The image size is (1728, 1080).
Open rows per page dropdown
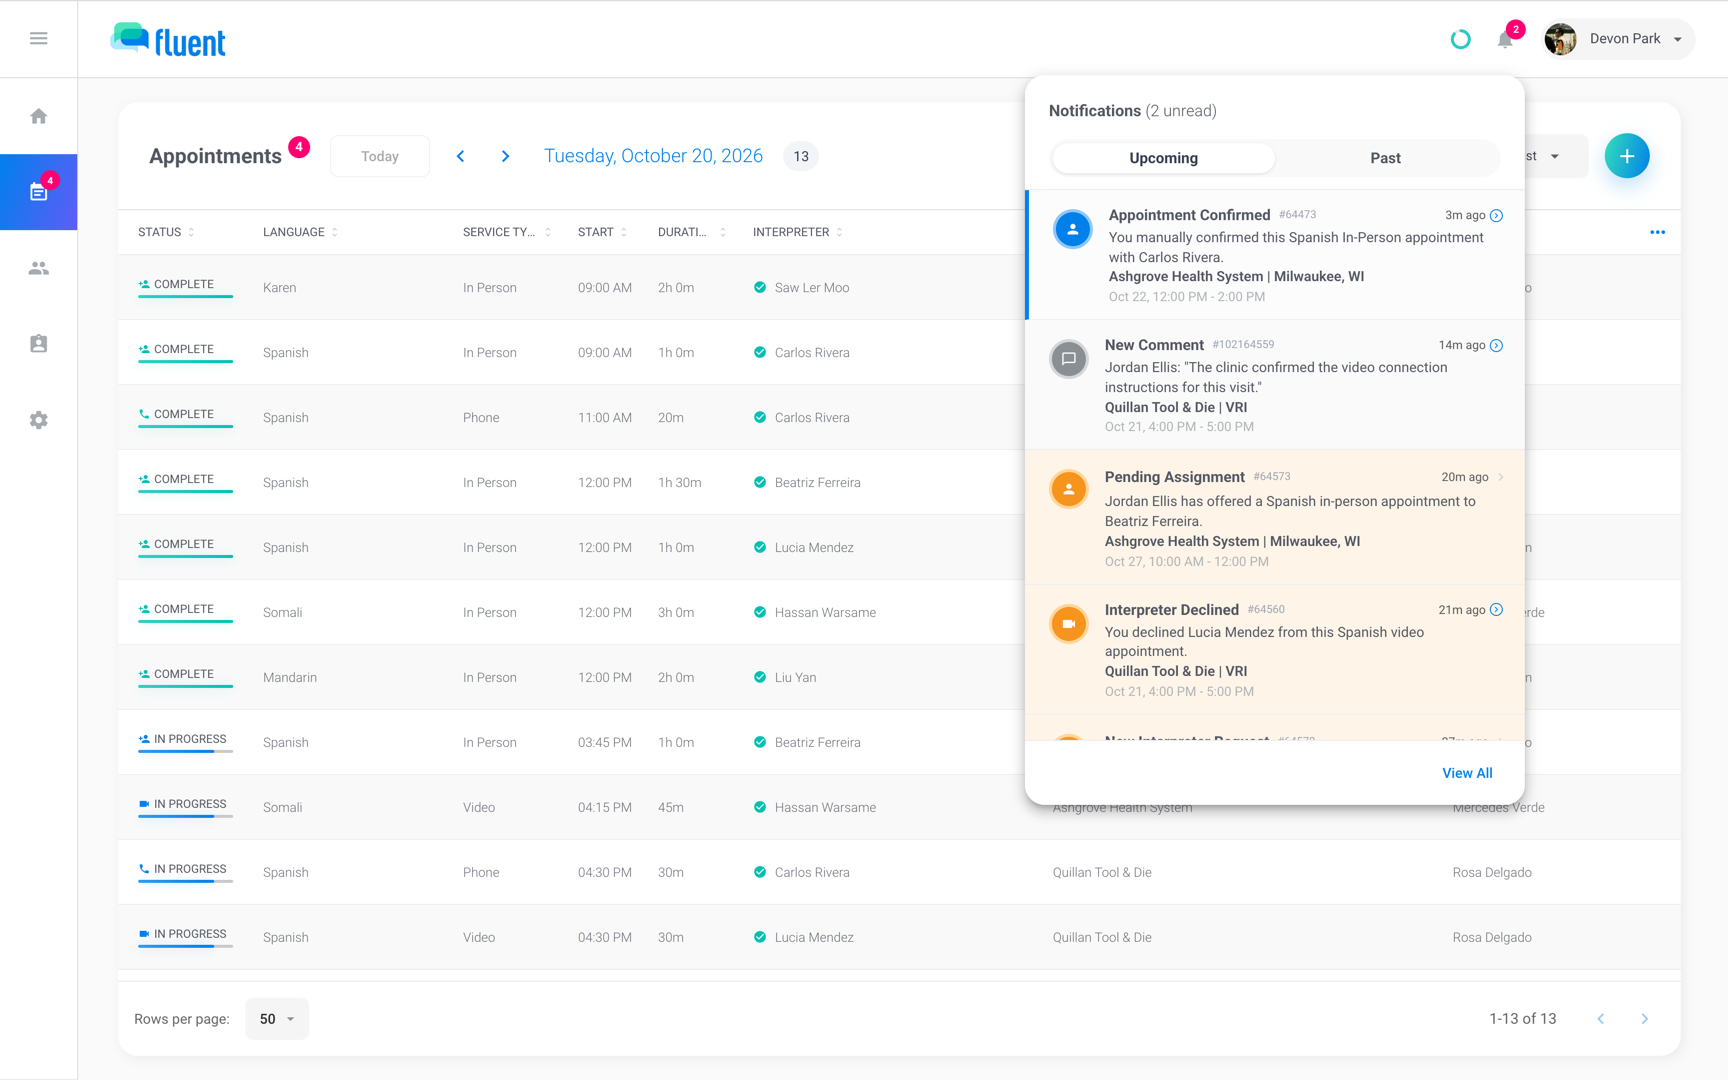coord(277,1019)
